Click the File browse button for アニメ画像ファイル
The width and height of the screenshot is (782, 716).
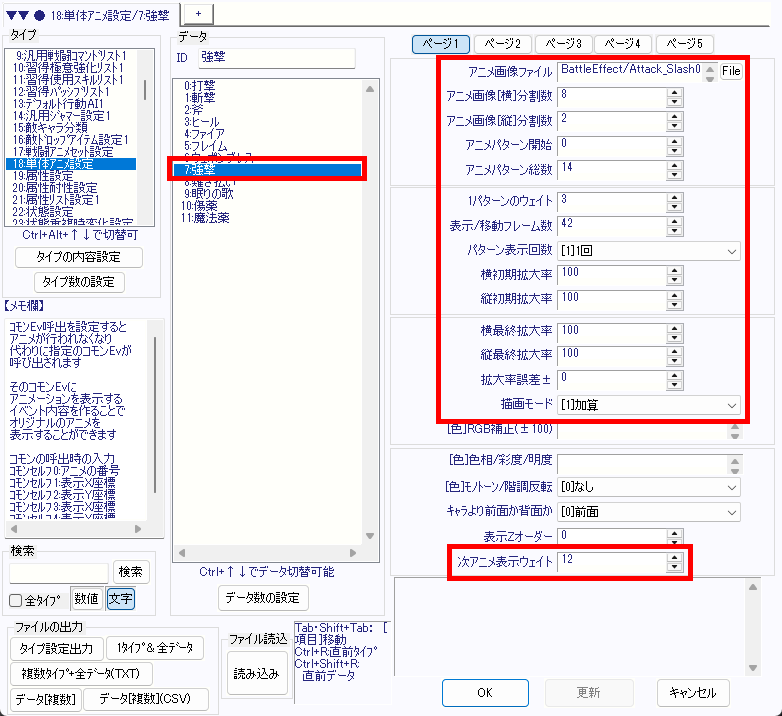(731, 72)
